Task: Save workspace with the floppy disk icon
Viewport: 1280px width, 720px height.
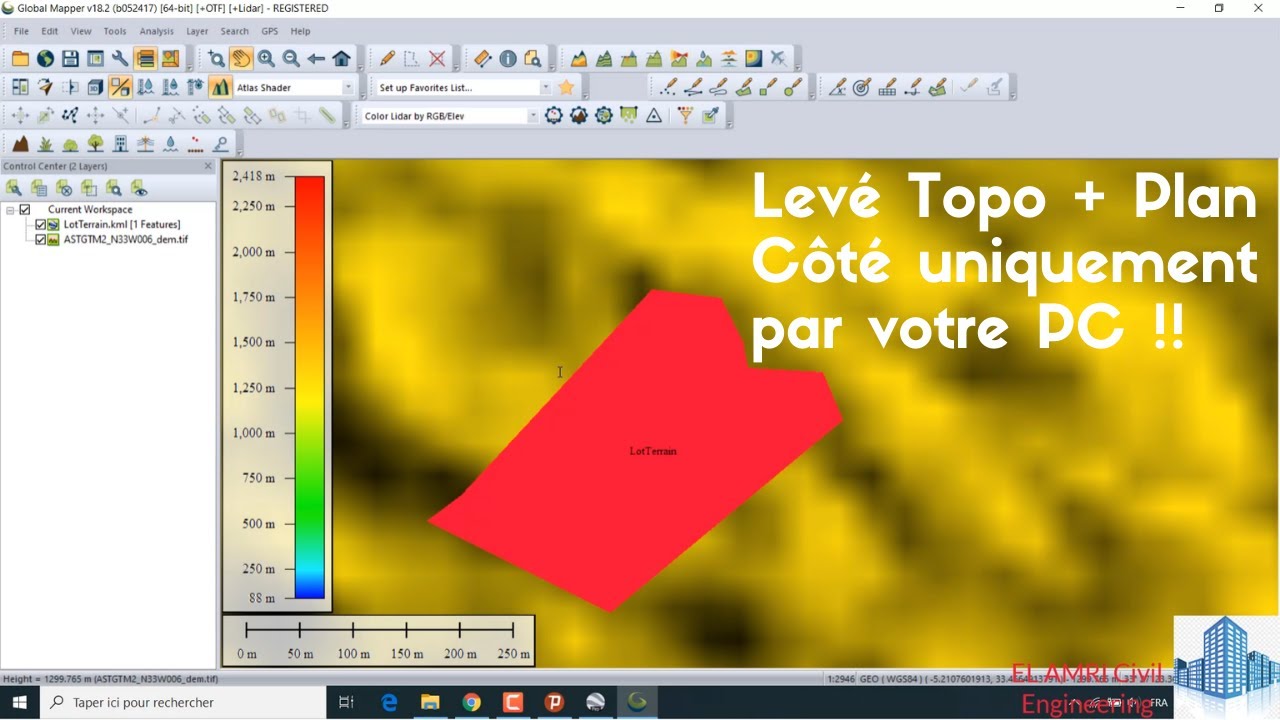Action: pyautogui.click(x=70, y=59)
